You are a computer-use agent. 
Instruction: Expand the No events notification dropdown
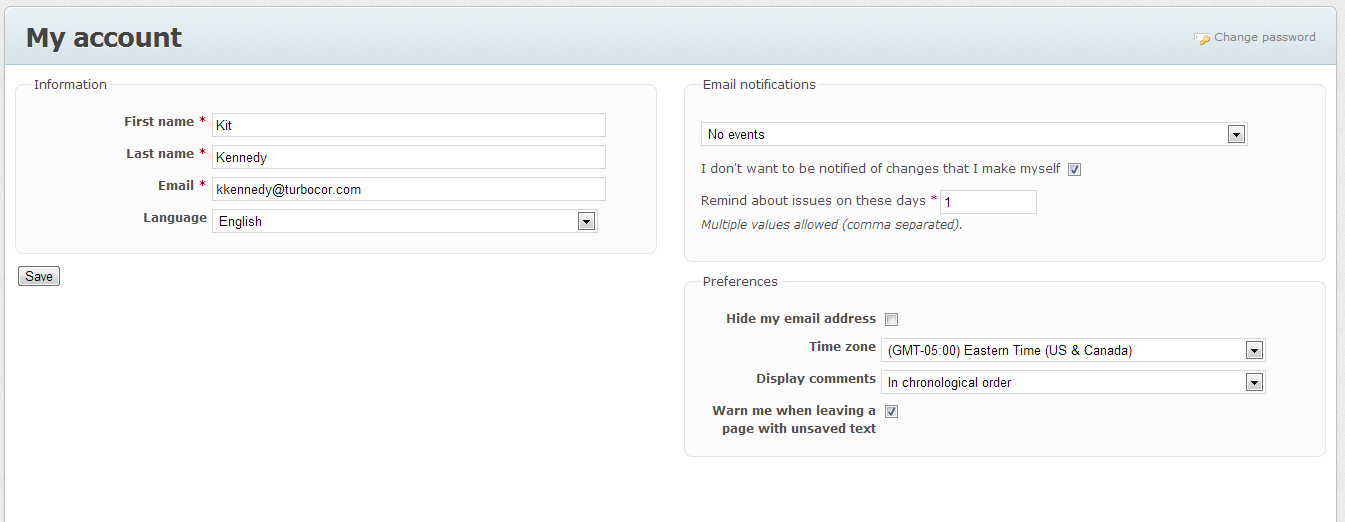[974, 134]
